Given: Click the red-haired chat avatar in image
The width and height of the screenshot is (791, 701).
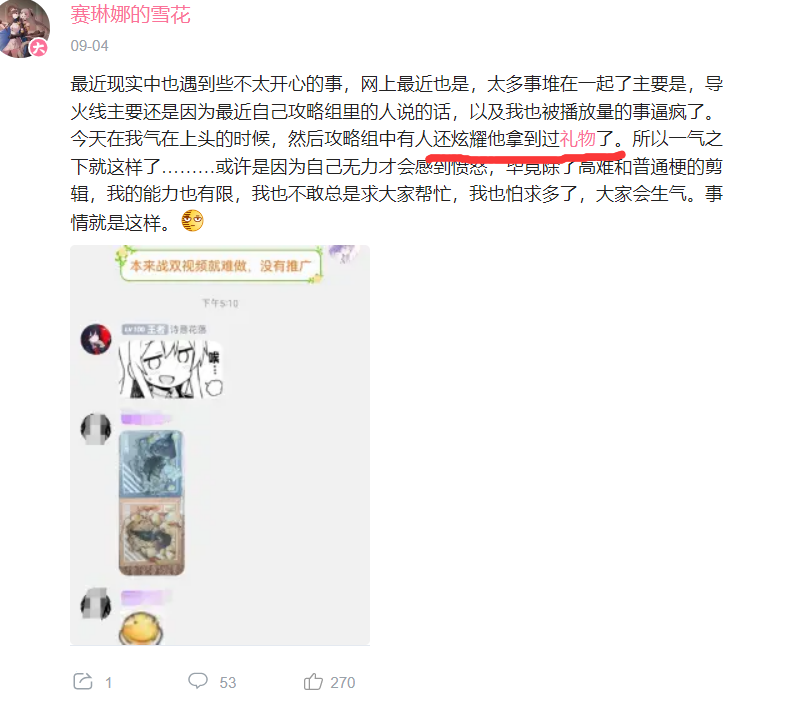Looking at the screenshot, I should coord(96,339).
